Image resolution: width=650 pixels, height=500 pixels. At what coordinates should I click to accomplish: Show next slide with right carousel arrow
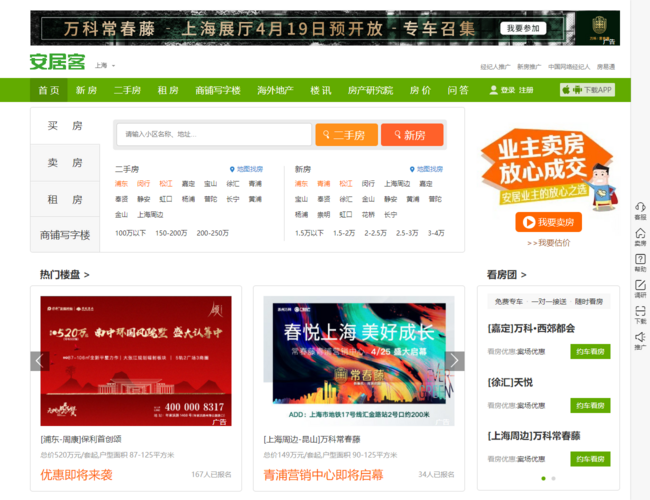455,361
